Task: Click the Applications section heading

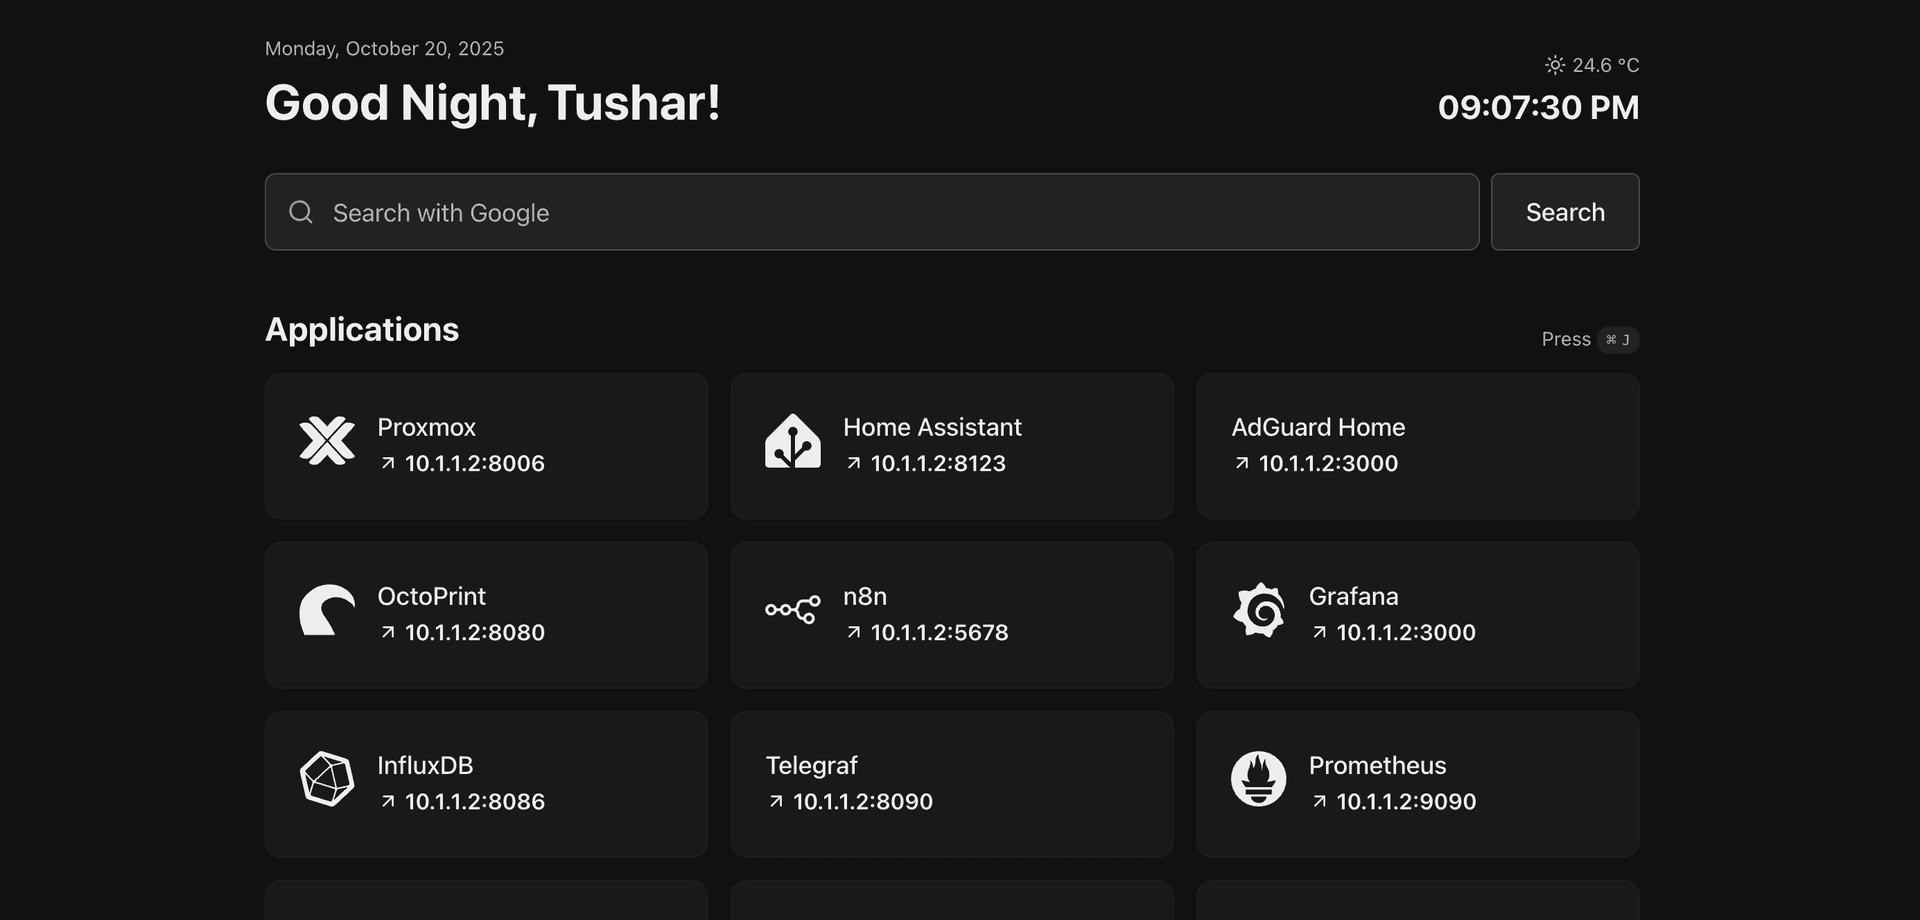Action: point(362,330)
